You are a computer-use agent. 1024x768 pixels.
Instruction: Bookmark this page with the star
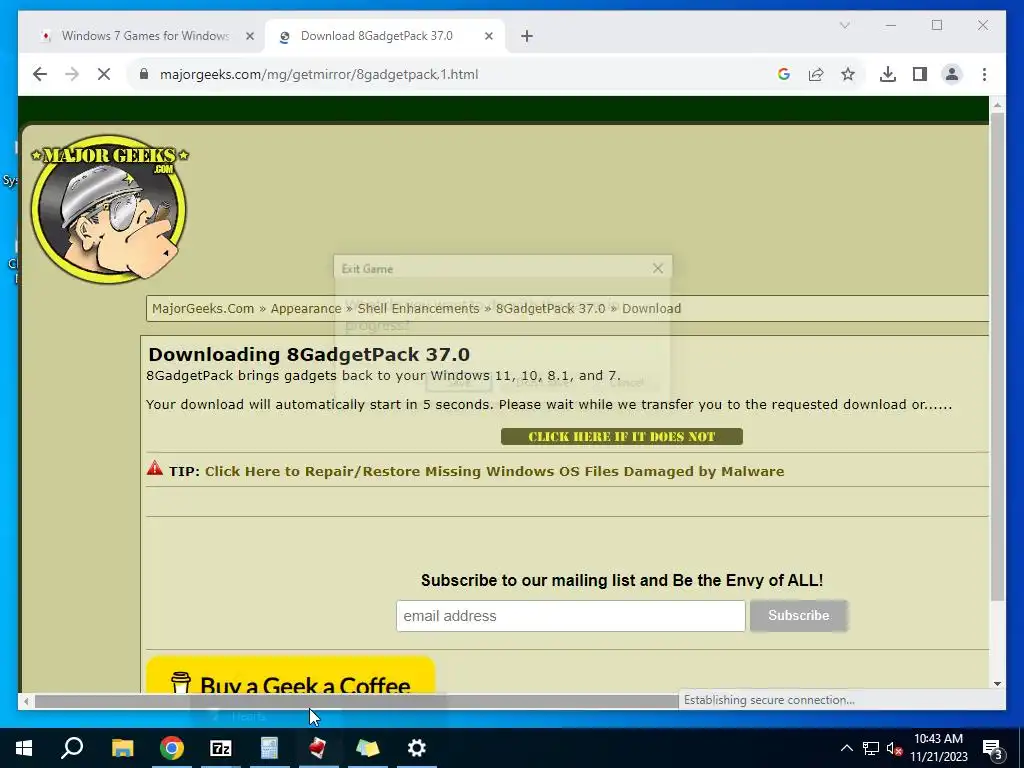pyautogui.click(x=848, y=74)
